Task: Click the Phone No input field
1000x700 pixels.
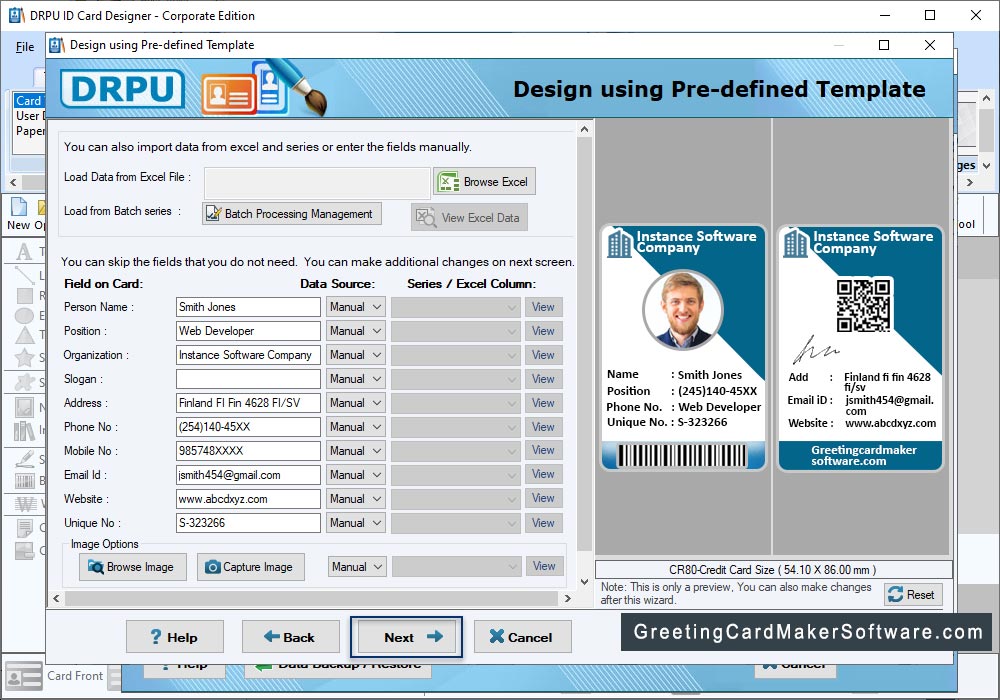Action: coord(248,427)
